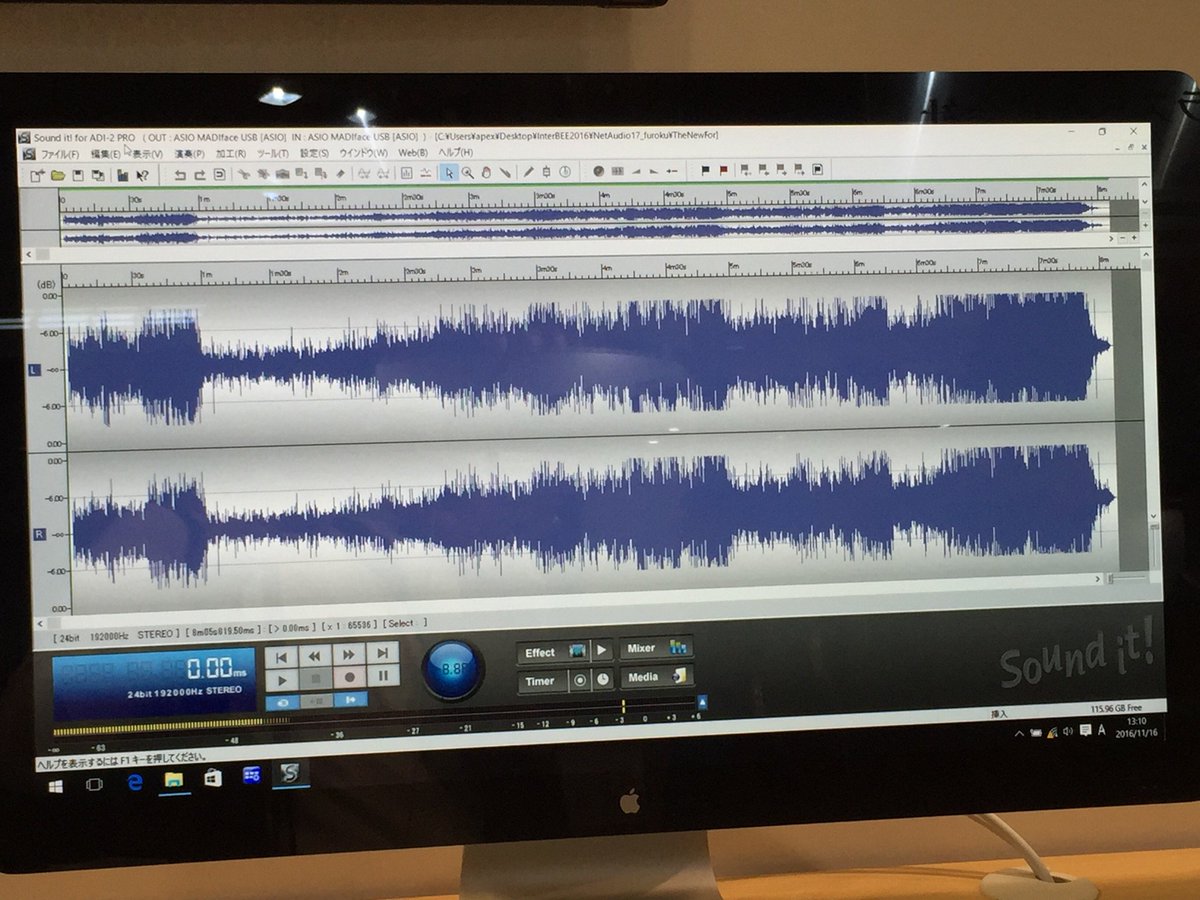This screenshot has height=900, width=1200.
Task: Open the 編集(E) menu
Action: tap(105, 153)
